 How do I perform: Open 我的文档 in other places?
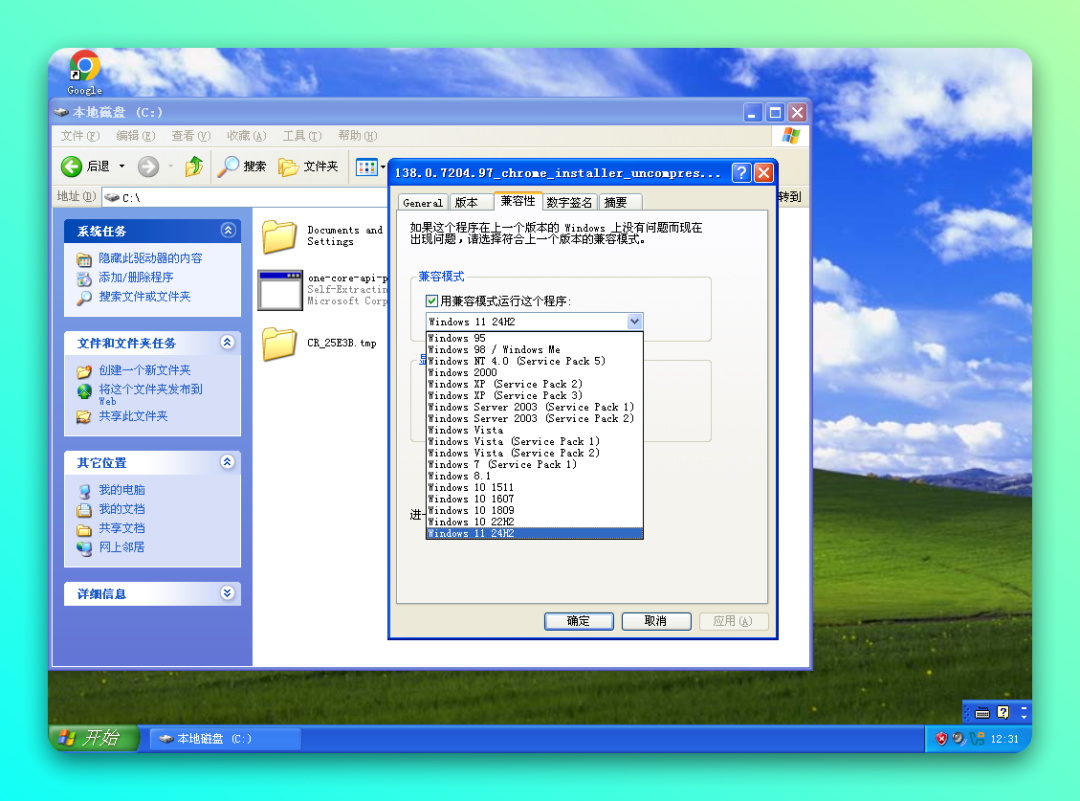pyautogui.click(x=121, y=509)
